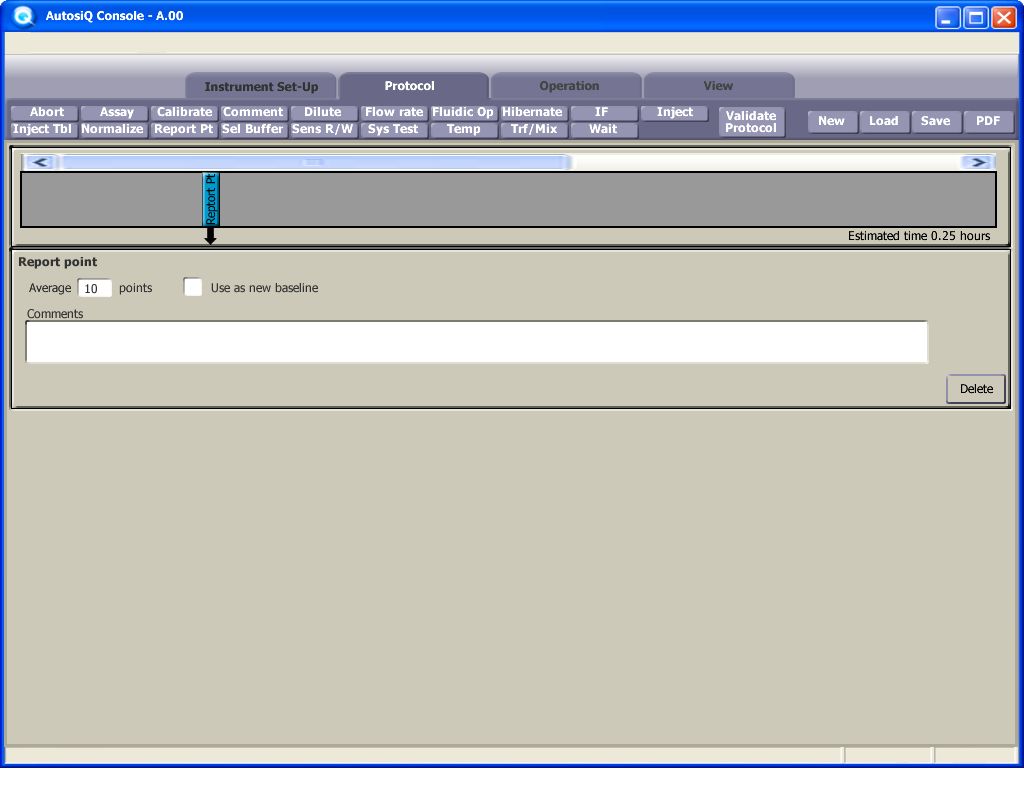Image resolution: width=1024 pixels, height=786 pixels.
Task: Click the AutosiQ Console title bar icon
Action: click(x=24, y=16)
